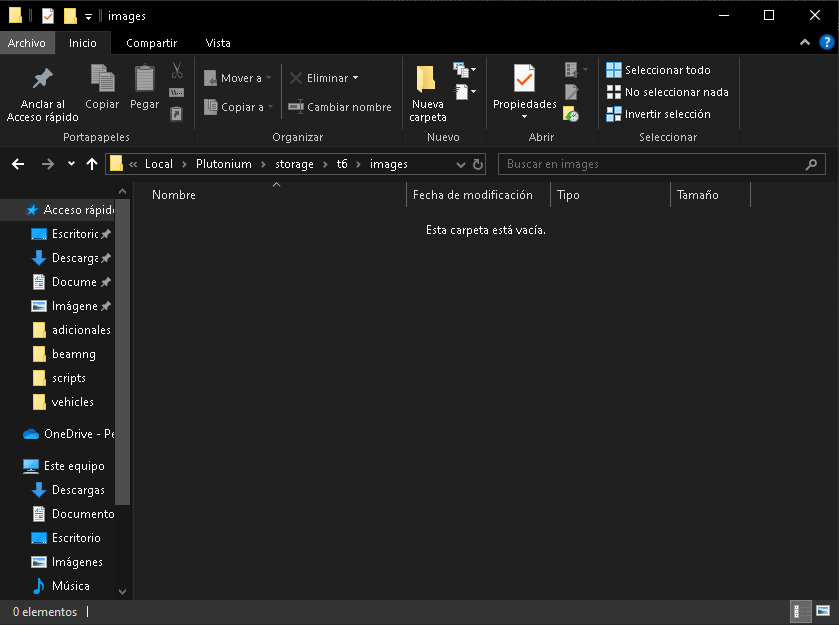Switch to the Vista tab

[x=218, y=43]
